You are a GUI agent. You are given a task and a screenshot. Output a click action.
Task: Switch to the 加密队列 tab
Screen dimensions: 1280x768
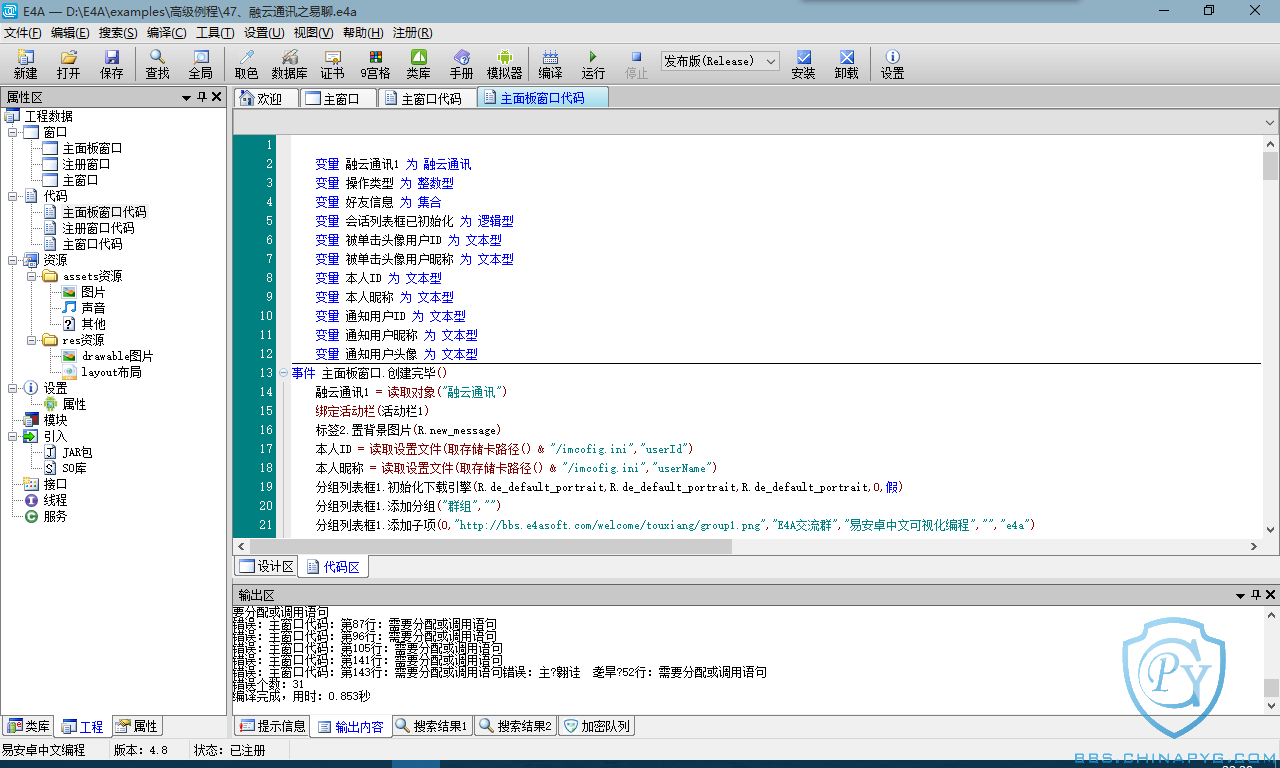596,726
